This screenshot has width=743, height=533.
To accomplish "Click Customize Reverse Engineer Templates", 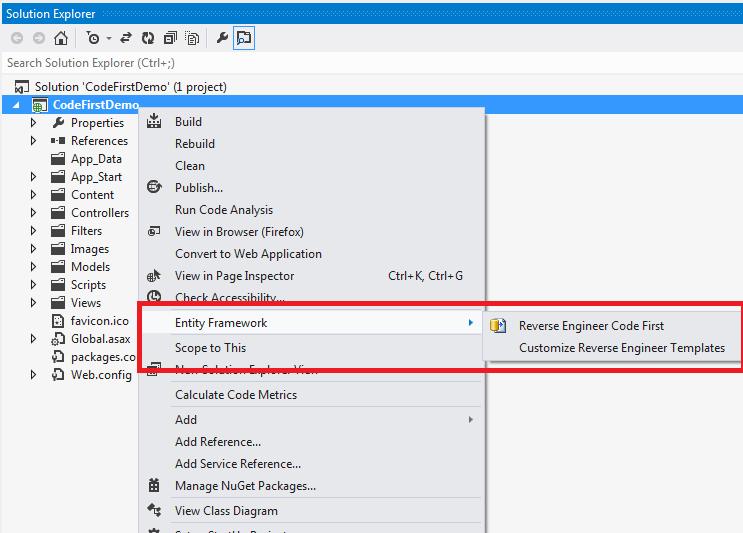I will point(622,348).
